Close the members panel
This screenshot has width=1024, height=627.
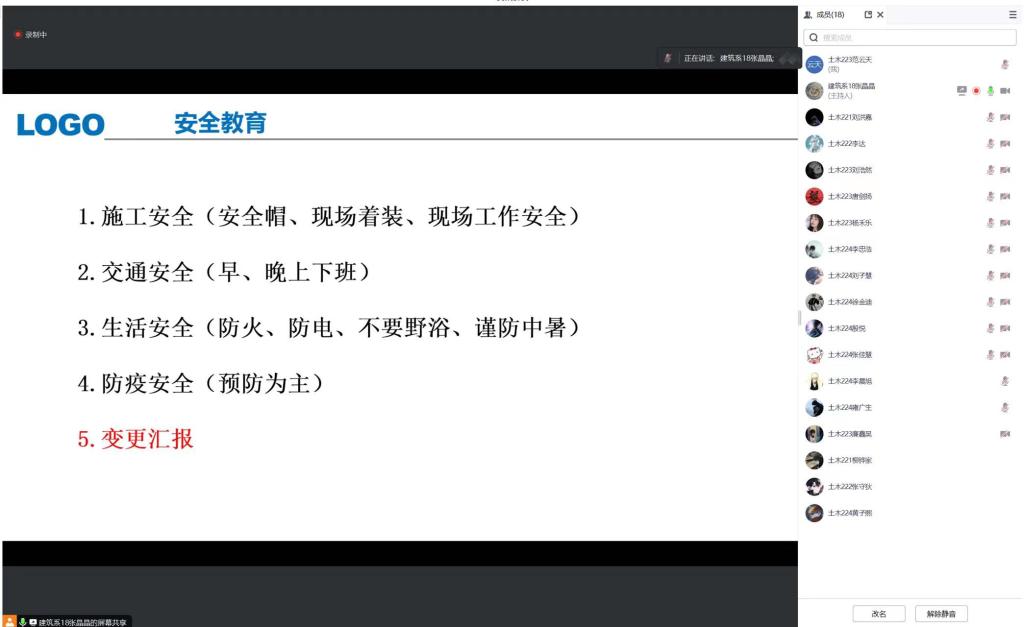click(x=880, y=15)
